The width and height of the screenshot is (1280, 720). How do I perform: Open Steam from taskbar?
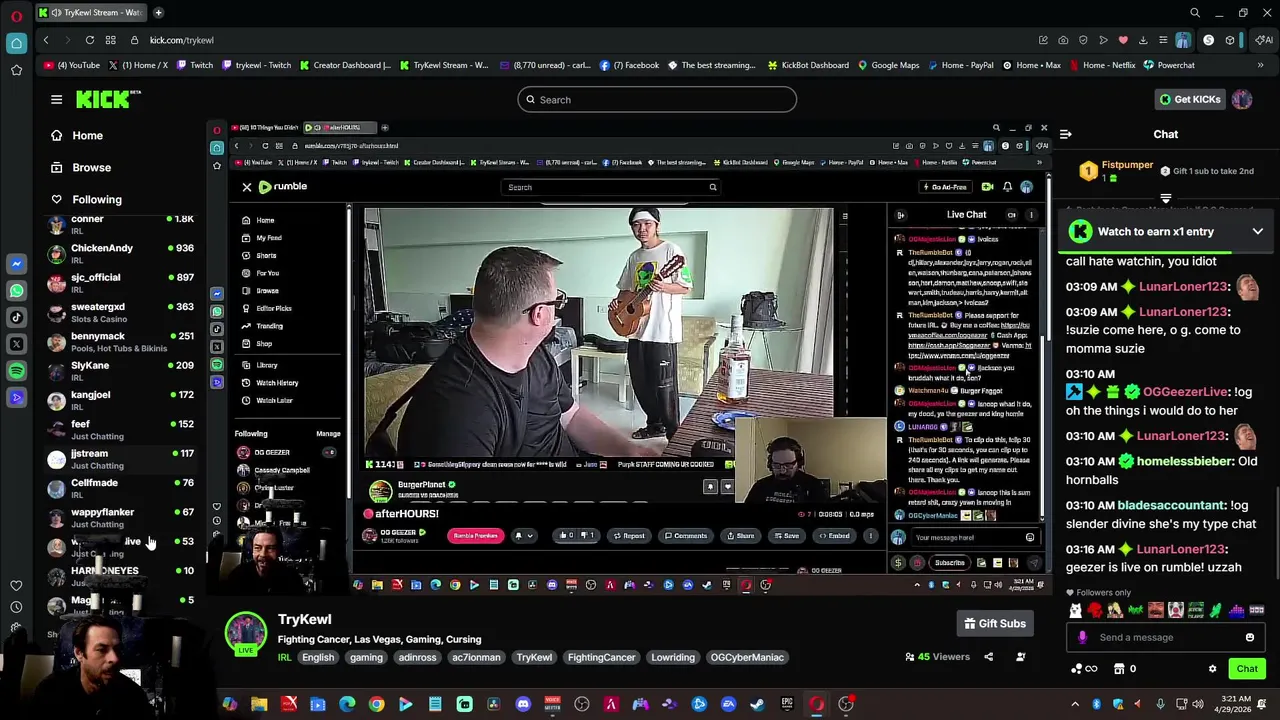click(757, 704)
